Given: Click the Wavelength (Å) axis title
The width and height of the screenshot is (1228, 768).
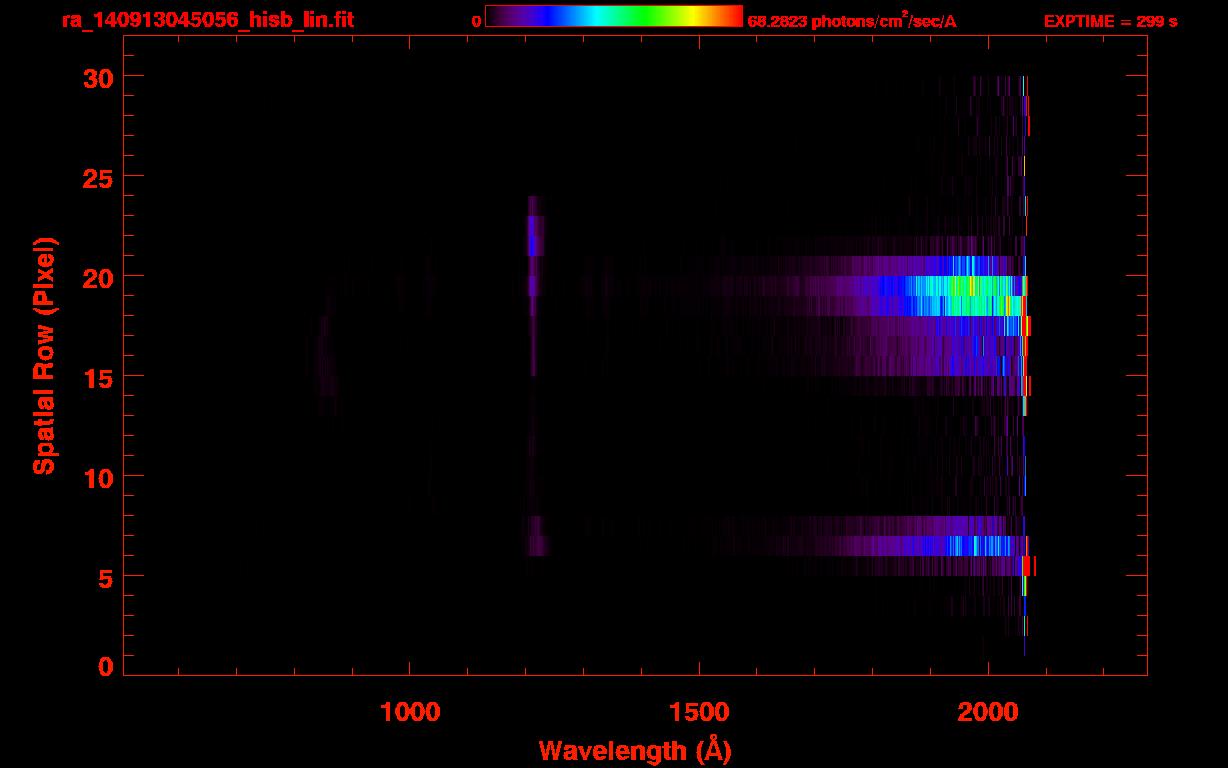Looking at the screenshot, I should [x=635, y=750].
